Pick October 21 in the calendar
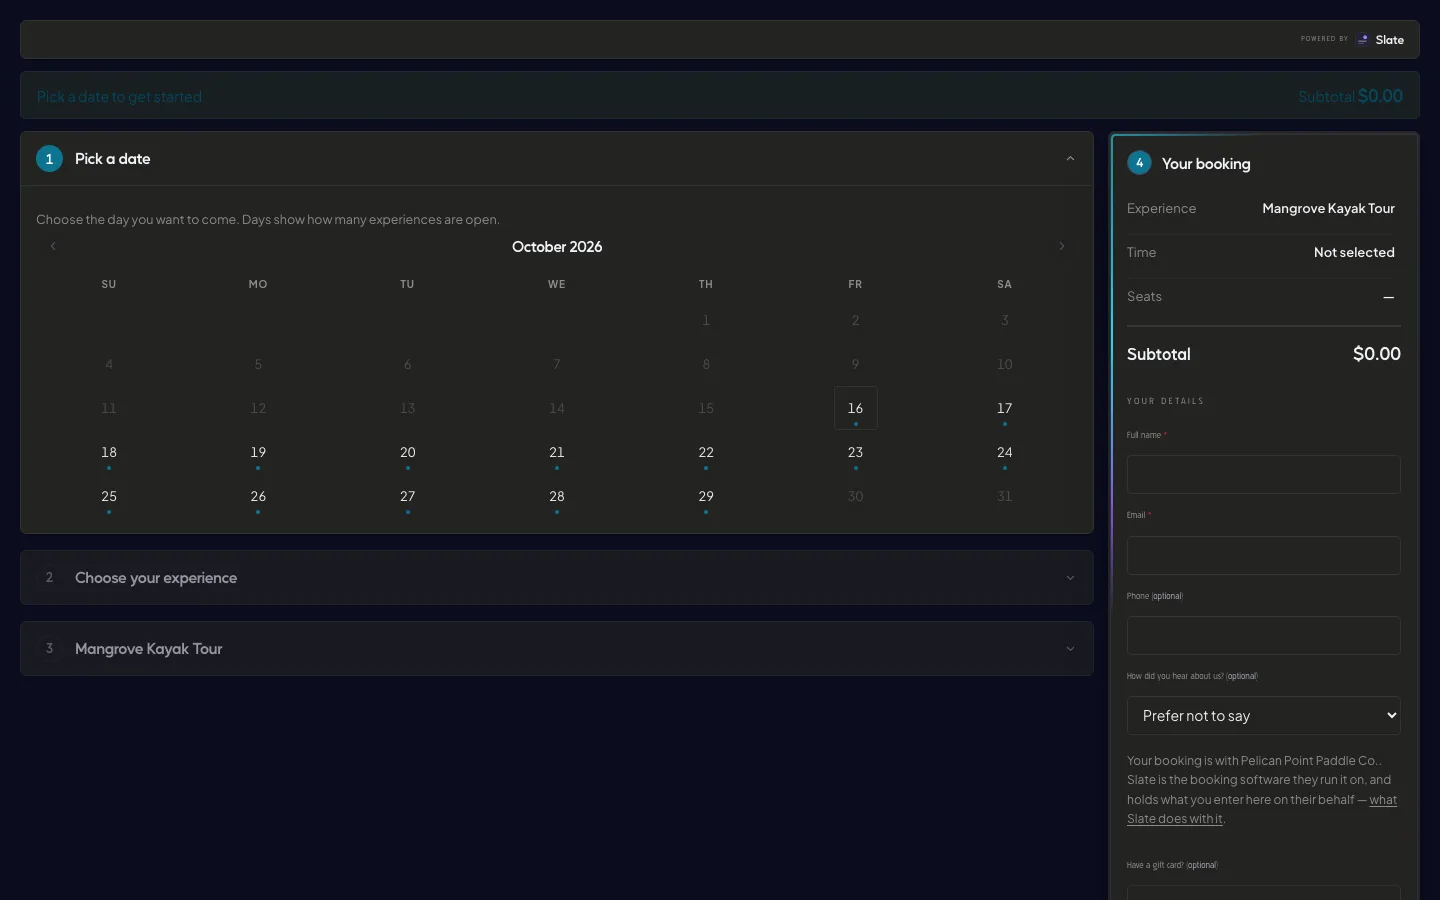 [x=557, y=452]
